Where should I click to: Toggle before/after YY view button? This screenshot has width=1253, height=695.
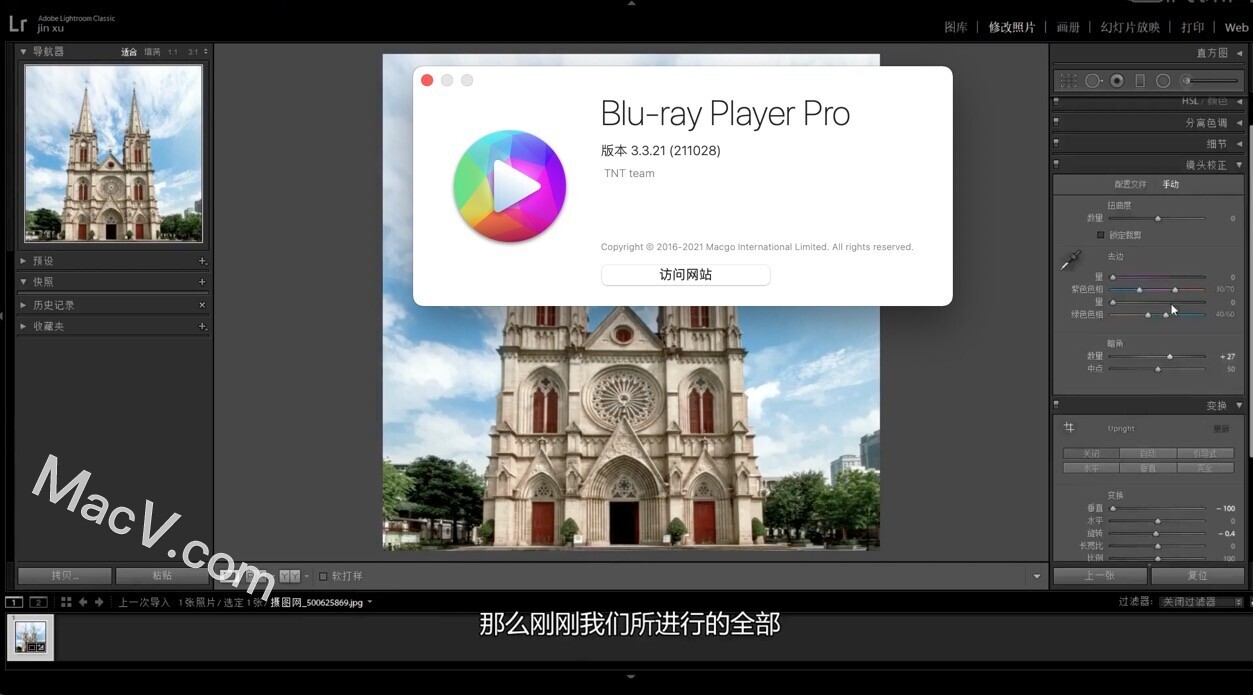click(289, 576)
